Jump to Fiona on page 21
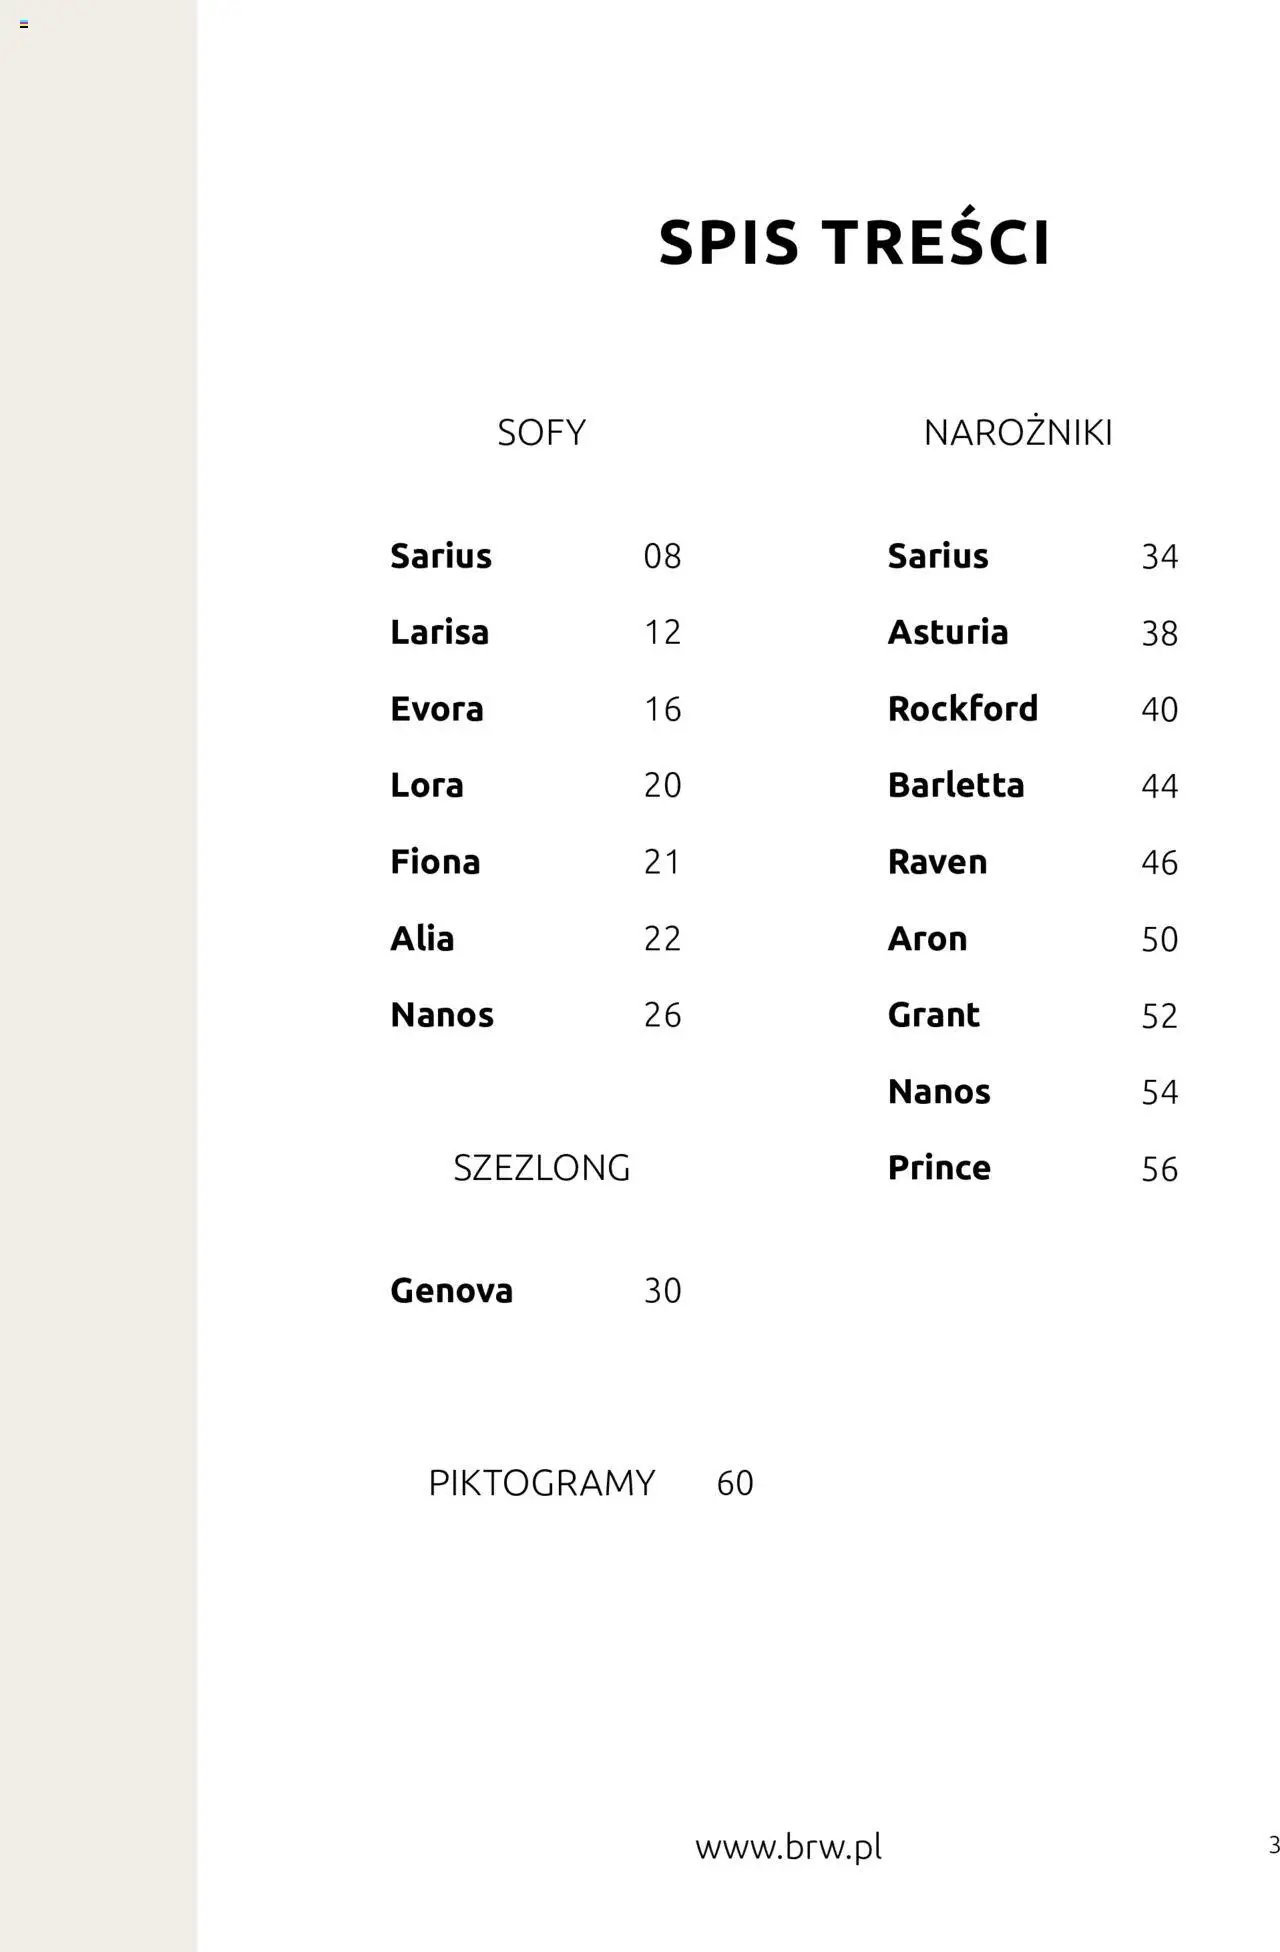 coord(536,862)
